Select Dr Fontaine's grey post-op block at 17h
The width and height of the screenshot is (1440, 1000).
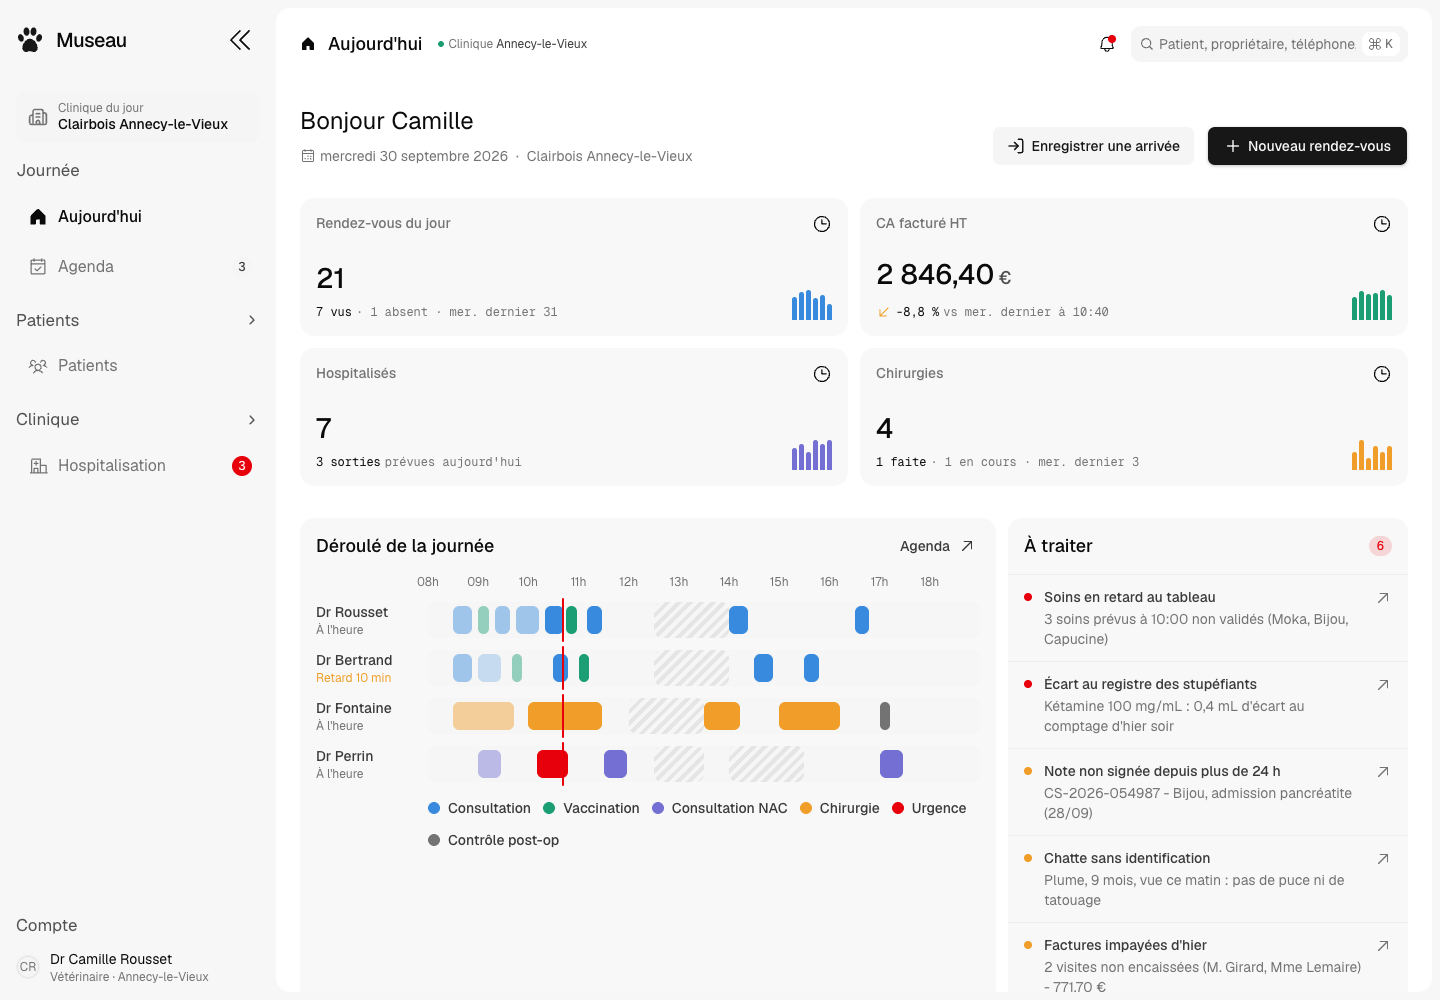pyautogui.click(x=885, y=716)
